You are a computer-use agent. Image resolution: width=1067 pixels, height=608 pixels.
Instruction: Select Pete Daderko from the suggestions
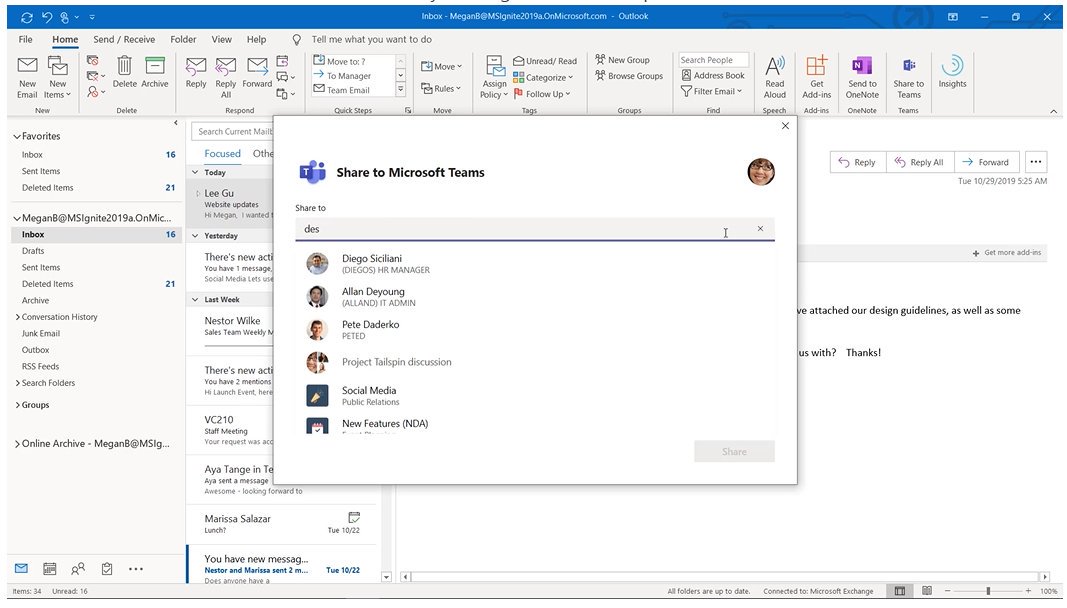pos(534,330)
